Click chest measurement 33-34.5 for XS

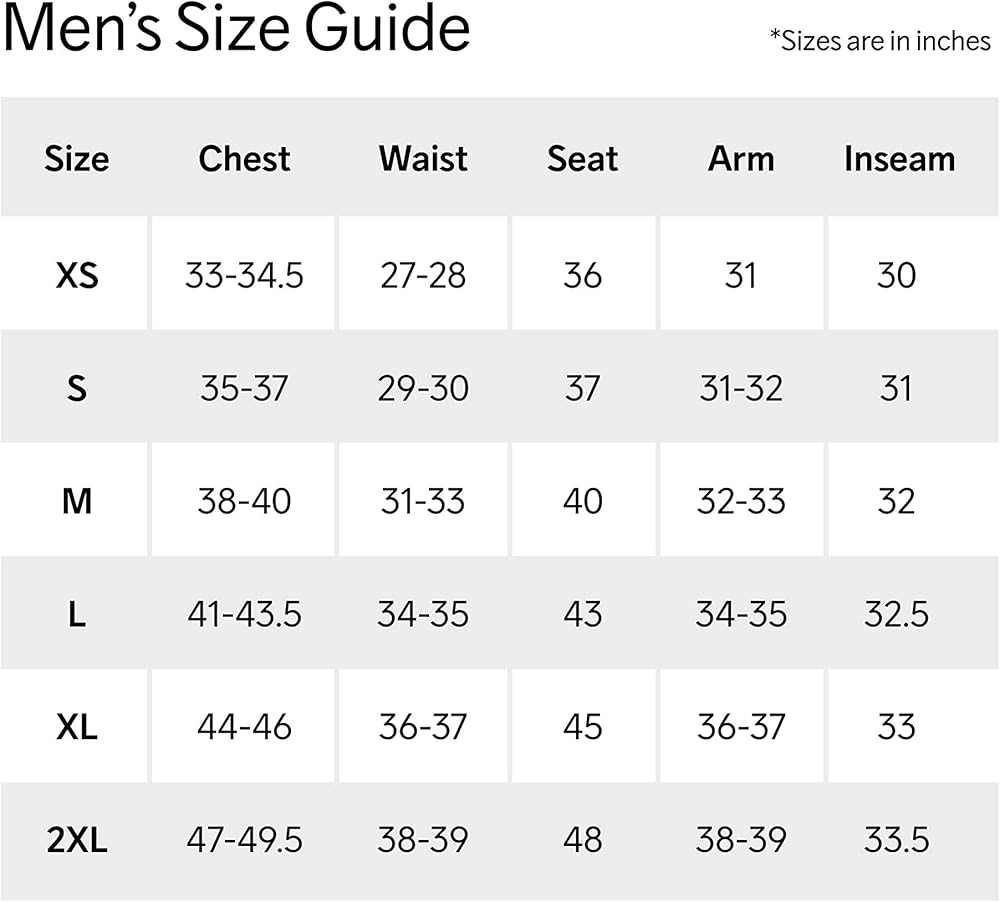[x=244, y=275]
